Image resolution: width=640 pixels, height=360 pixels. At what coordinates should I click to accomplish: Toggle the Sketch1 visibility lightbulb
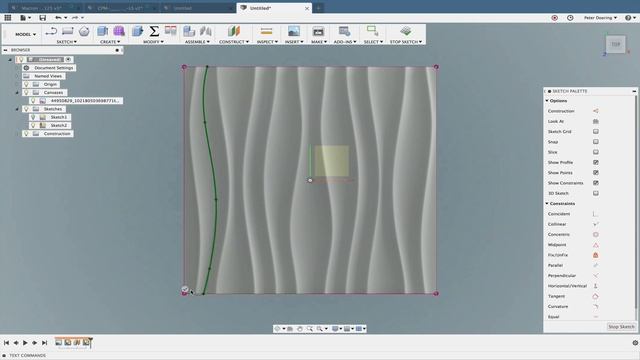point(33,117)
